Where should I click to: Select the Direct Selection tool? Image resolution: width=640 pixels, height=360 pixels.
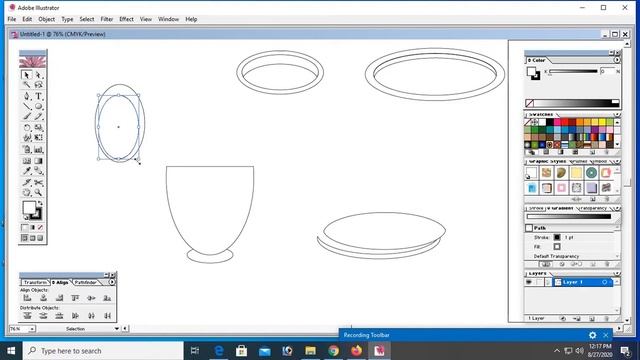38,75
